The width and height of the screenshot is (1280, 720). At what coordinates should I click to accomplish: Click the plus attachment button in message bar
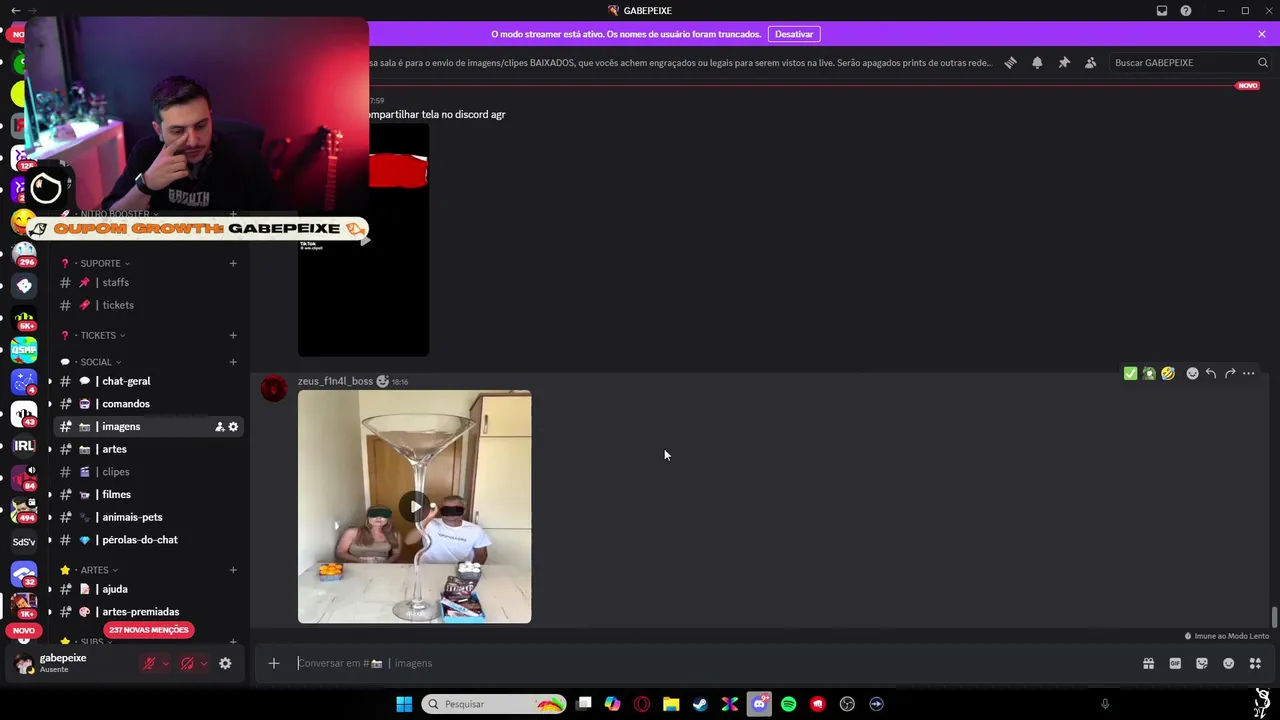273,663
